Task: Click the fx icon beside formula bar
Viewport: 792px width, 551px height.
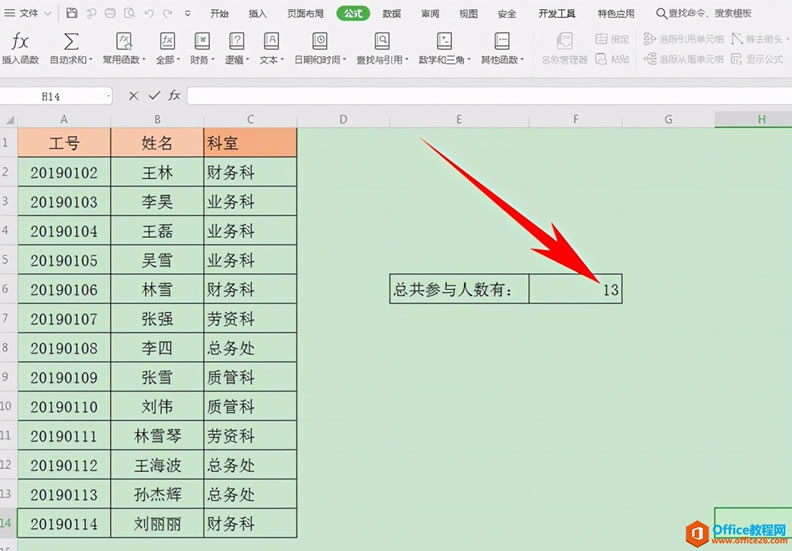Action: click(x=174, y=95)
